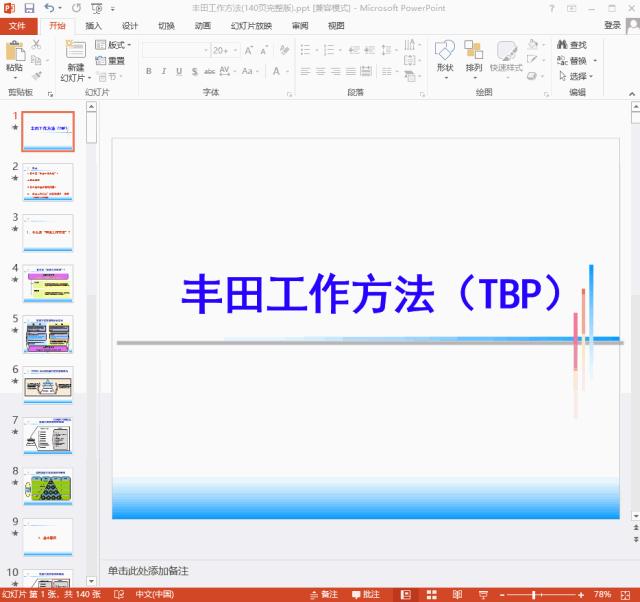The width and height of the screenshot is (640, 602).
Task: Toggle Align Left paragraph alignment
Action: (305, 72)
